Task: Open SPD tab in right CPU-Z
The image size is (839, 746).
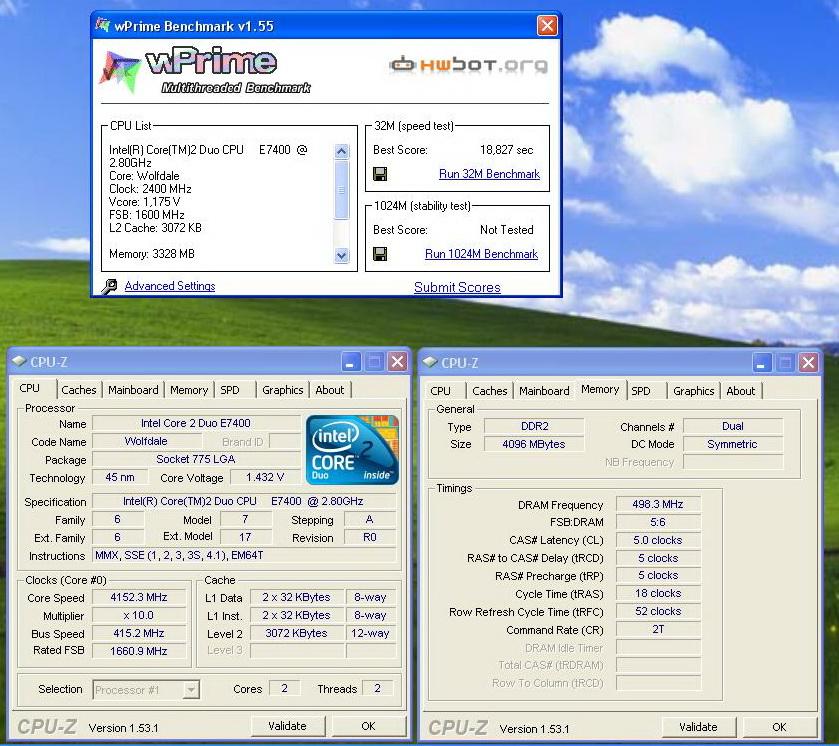Action: coord(641,391)
